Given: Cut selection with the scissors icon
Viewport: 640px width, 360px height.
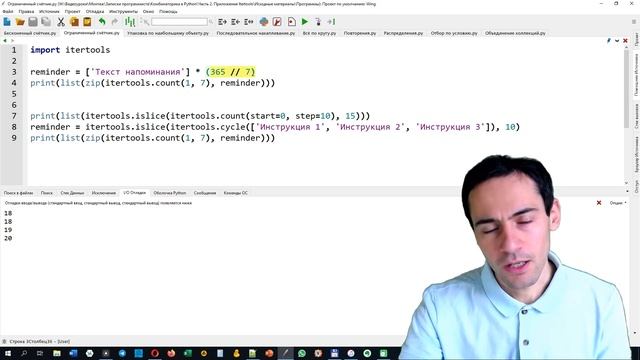Looking at the screenshot, I should (61, 22).
